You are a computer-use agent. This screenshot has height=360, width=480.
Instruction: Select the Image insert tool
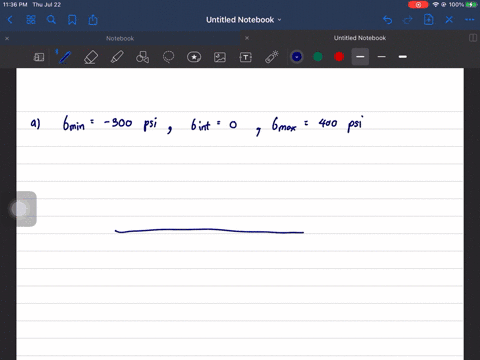(220, 57)
